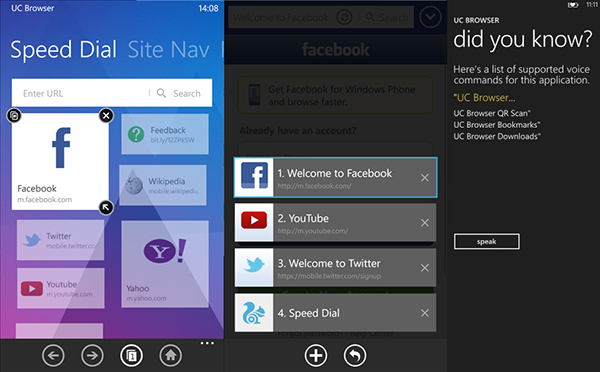Open the Youtube speed dial tile
Image resolution: width=600 pixels, height=372 pixels.
point(60,288)
